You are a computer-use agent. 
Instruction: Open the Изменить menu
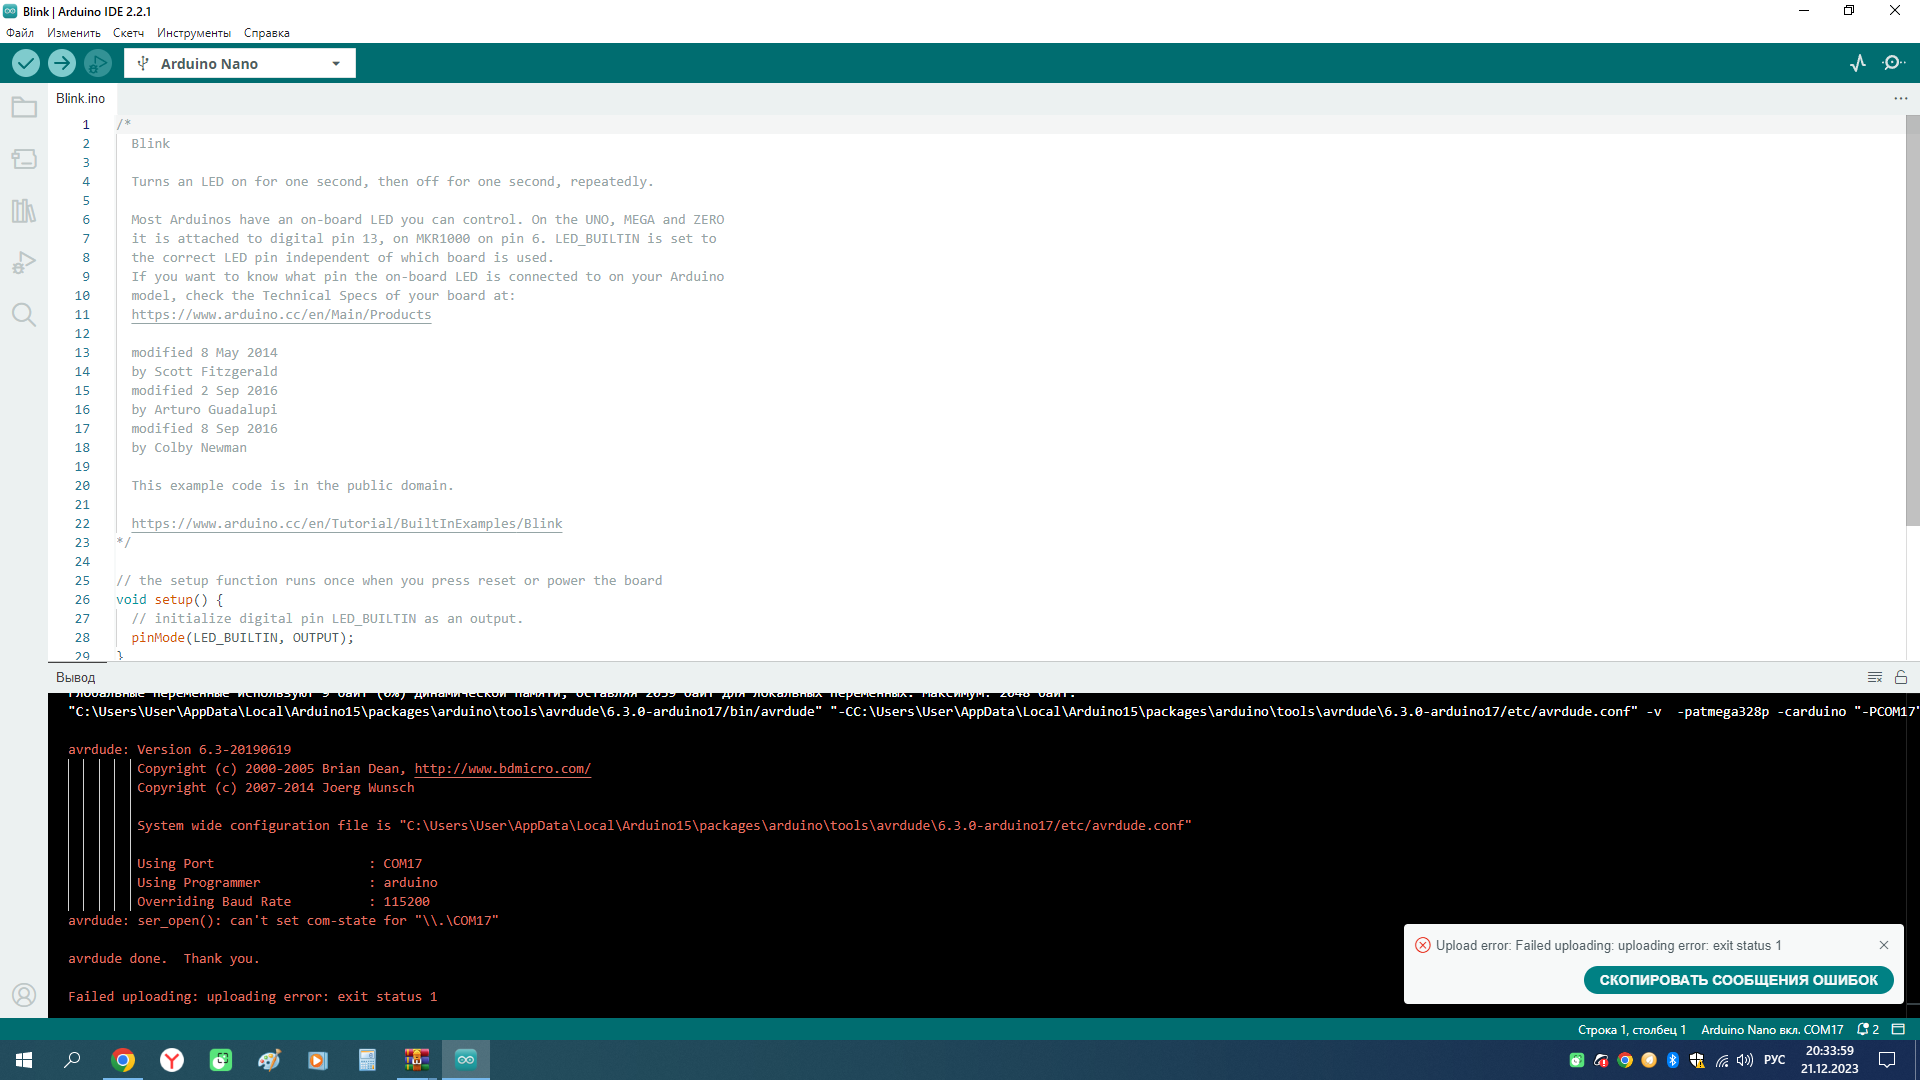[74, 33]
